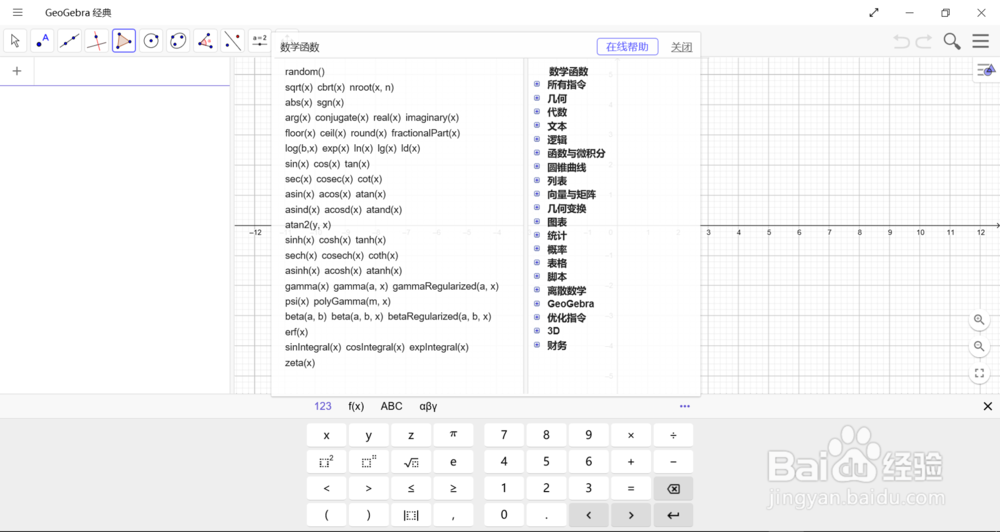Viewport: 1000px width, 532px height.
Task: Click the algebra input field
Action: tap(132, 71)
